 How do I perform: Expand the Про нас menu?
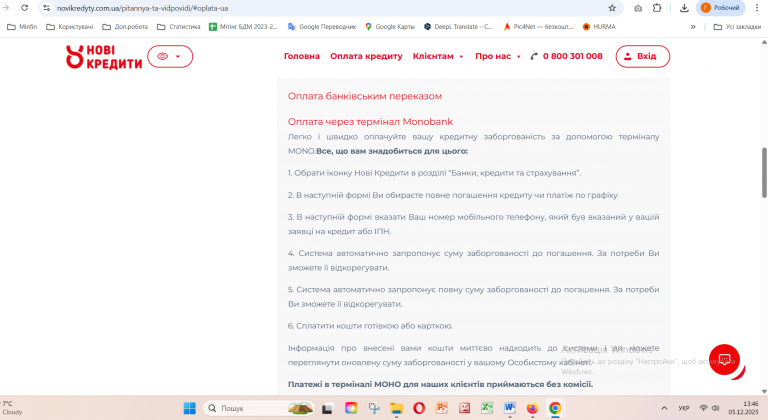[498, 56]
